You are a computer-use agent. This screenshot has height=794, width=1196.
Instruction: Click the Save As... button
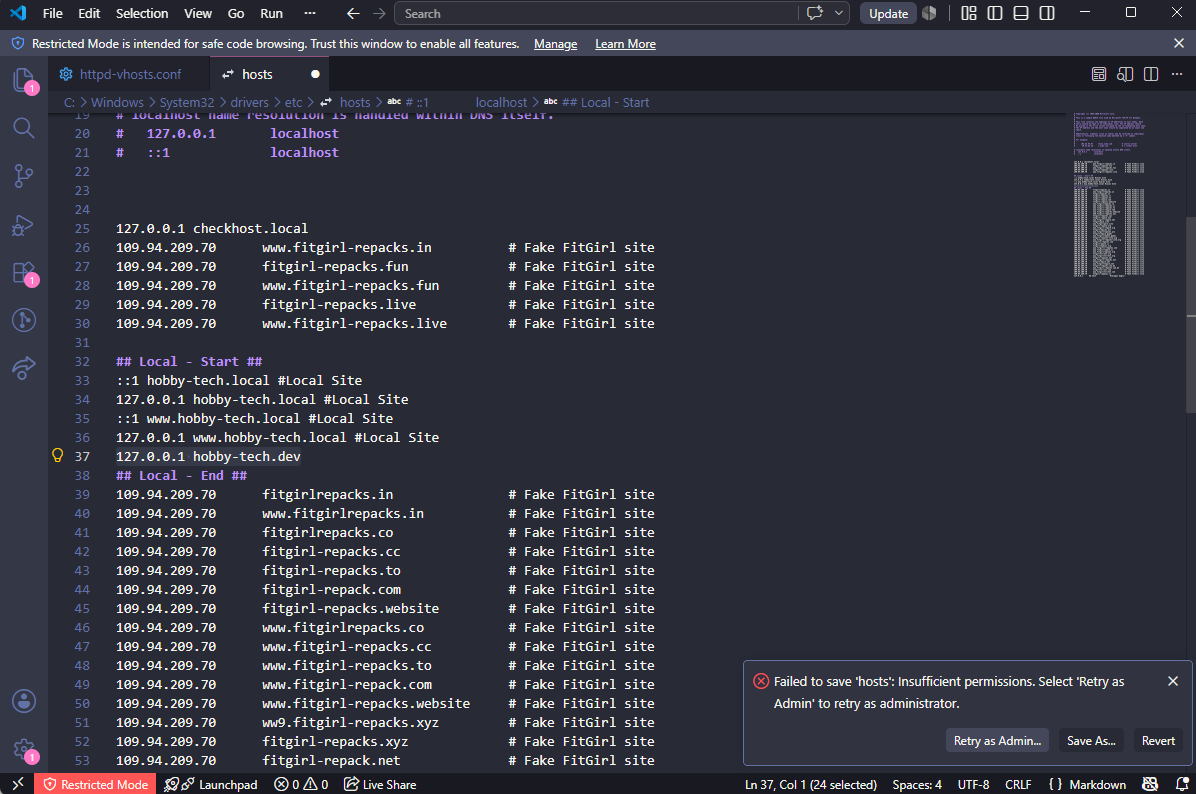tap(1091, 741)
